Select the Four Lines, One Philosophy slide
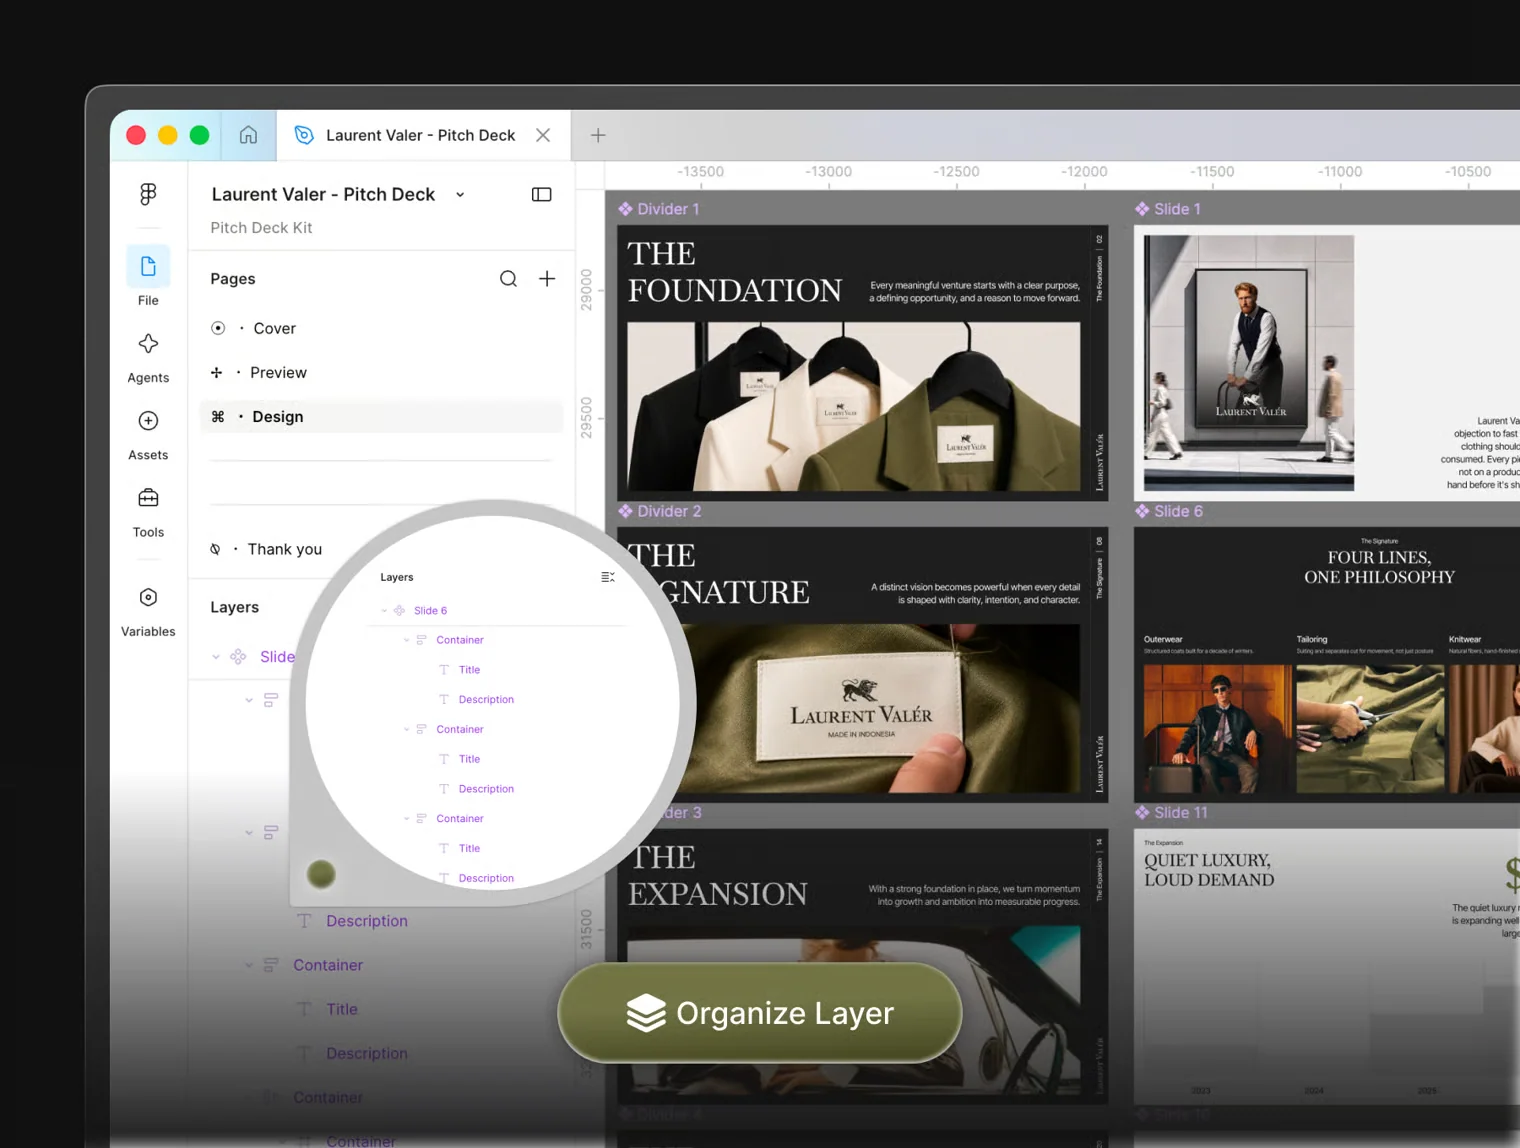1520x1148 pixels. (1327, 664)
